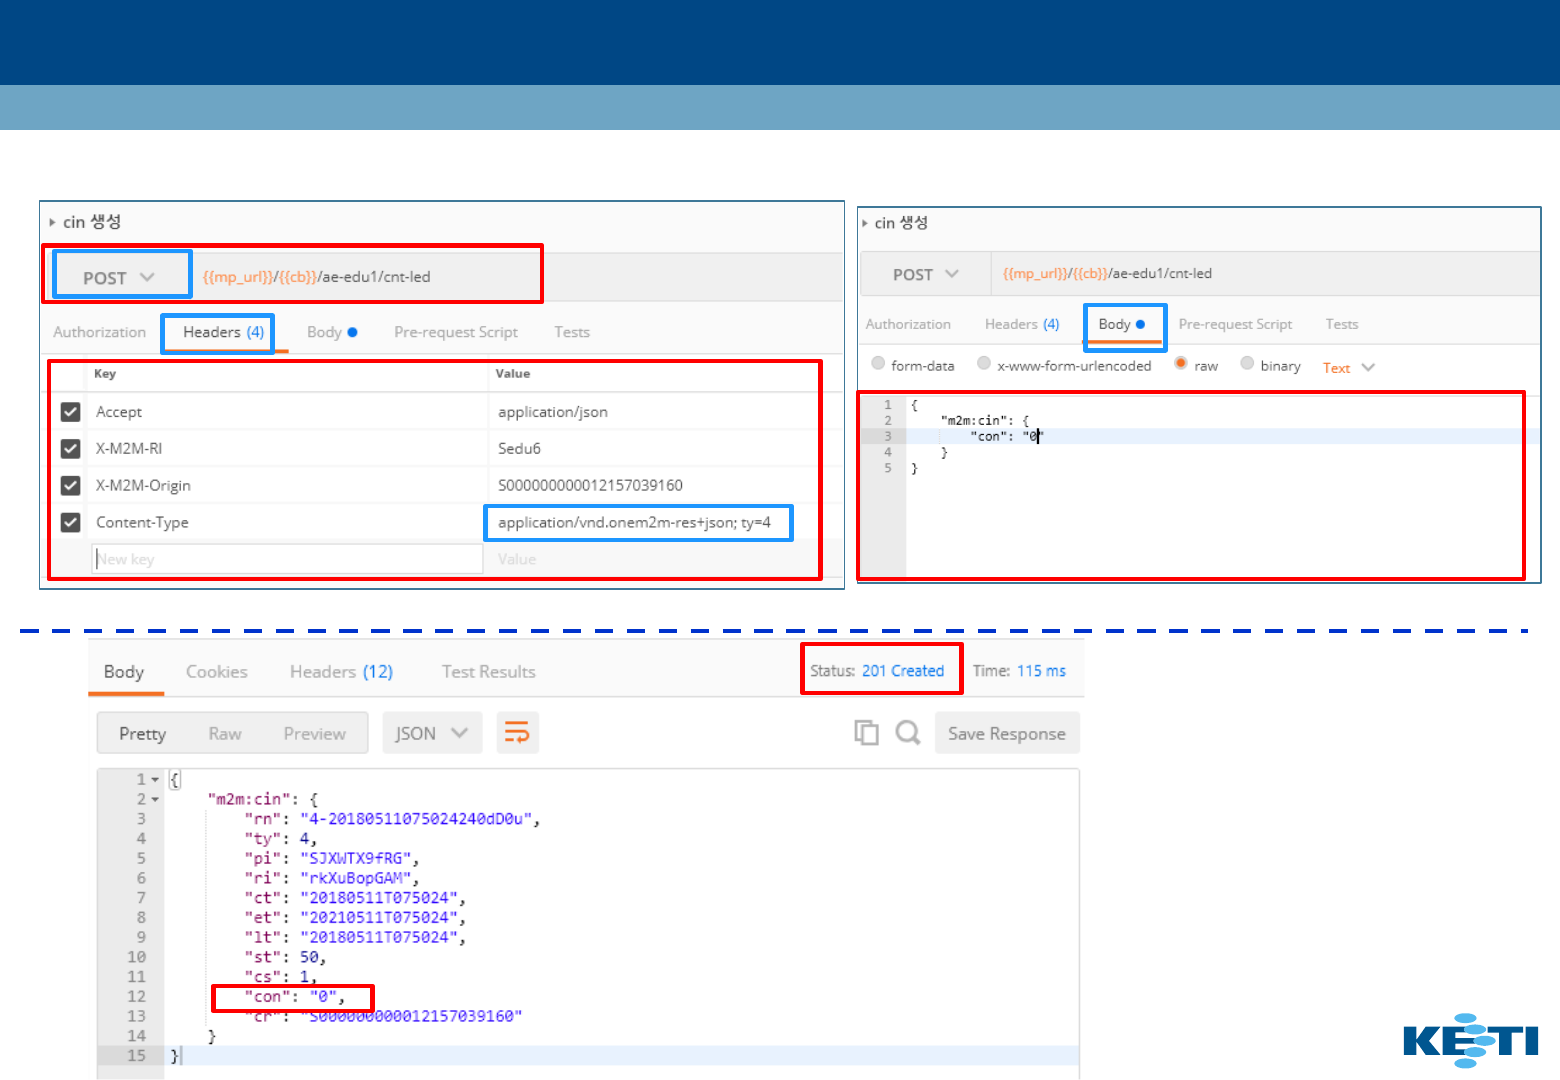Click the 'X-M2M-Origin' key cell
This screenshot has width=1560, height=1080.
[x=143, y=486]
